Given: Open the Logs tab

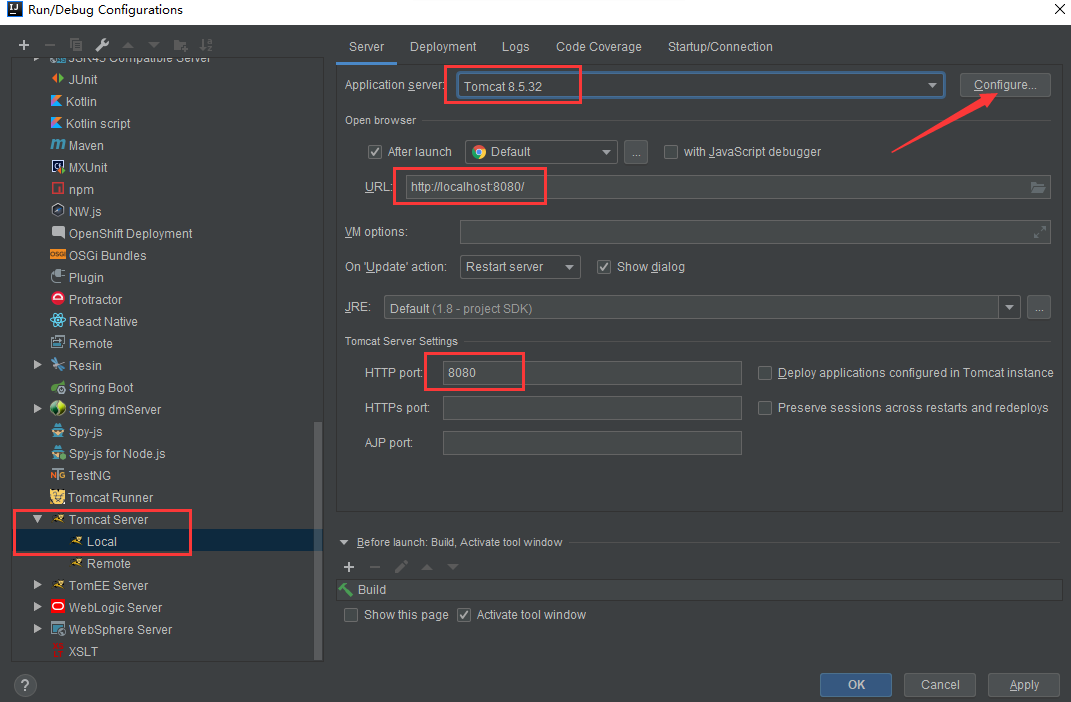Looking at the screenshot, I should [x=516, y=46].
